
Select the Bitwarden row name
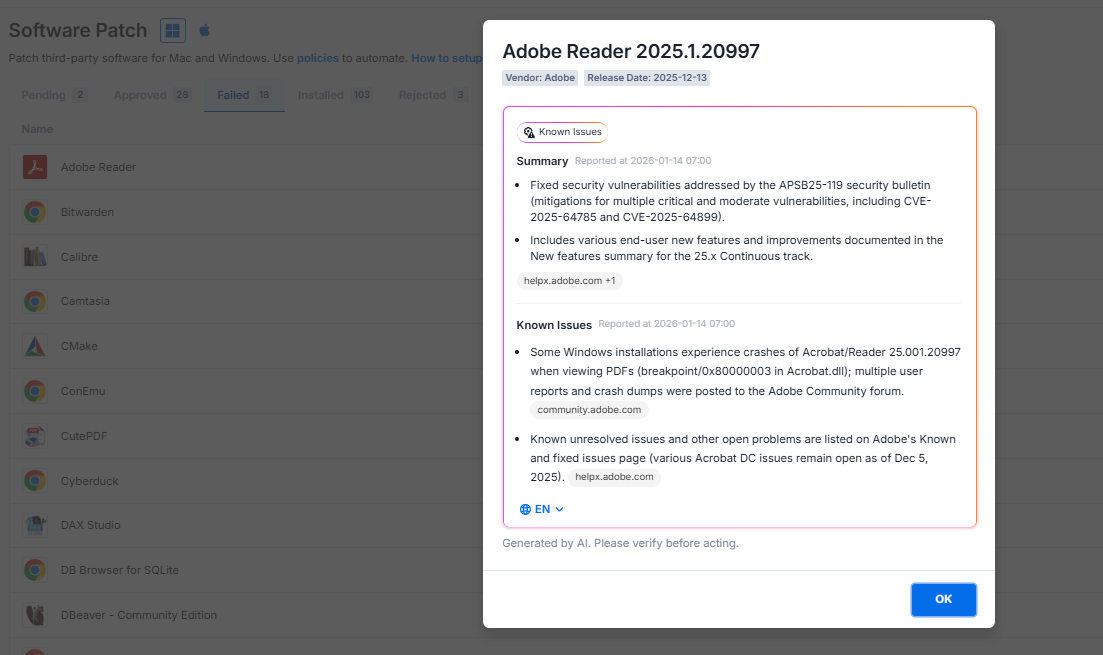pyautogui.click(x=87, y=212)
